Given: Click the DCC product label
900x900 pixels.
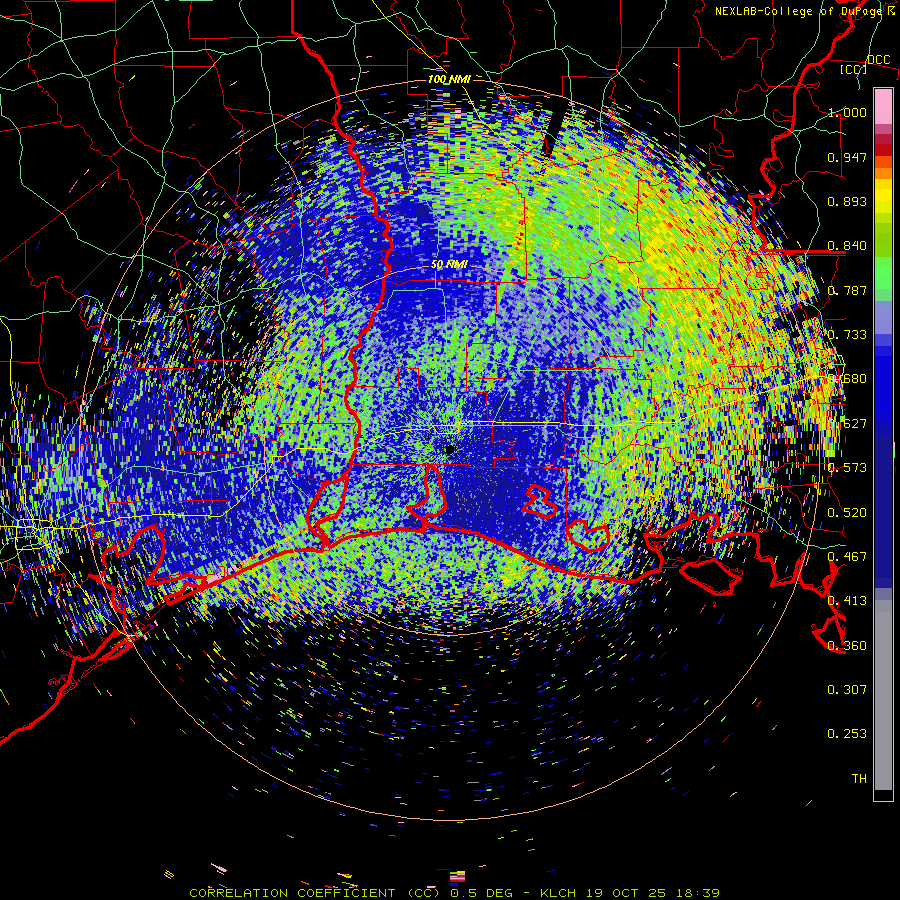Looking at the screenshot, I should click(x=878, y=59).
